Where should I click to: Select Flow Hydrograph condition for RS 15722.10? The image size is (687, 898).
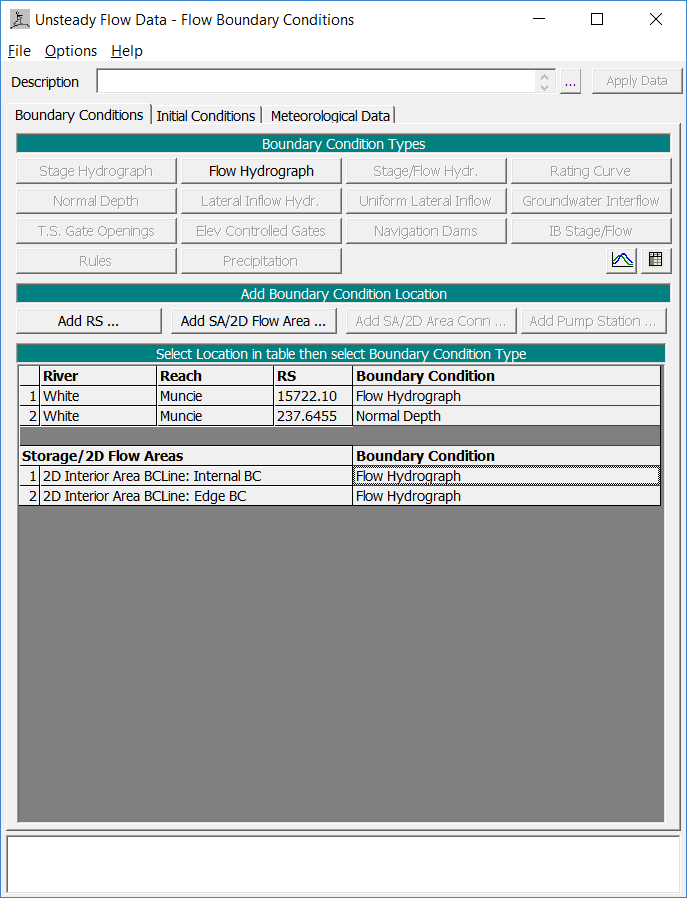pos(506,396)
